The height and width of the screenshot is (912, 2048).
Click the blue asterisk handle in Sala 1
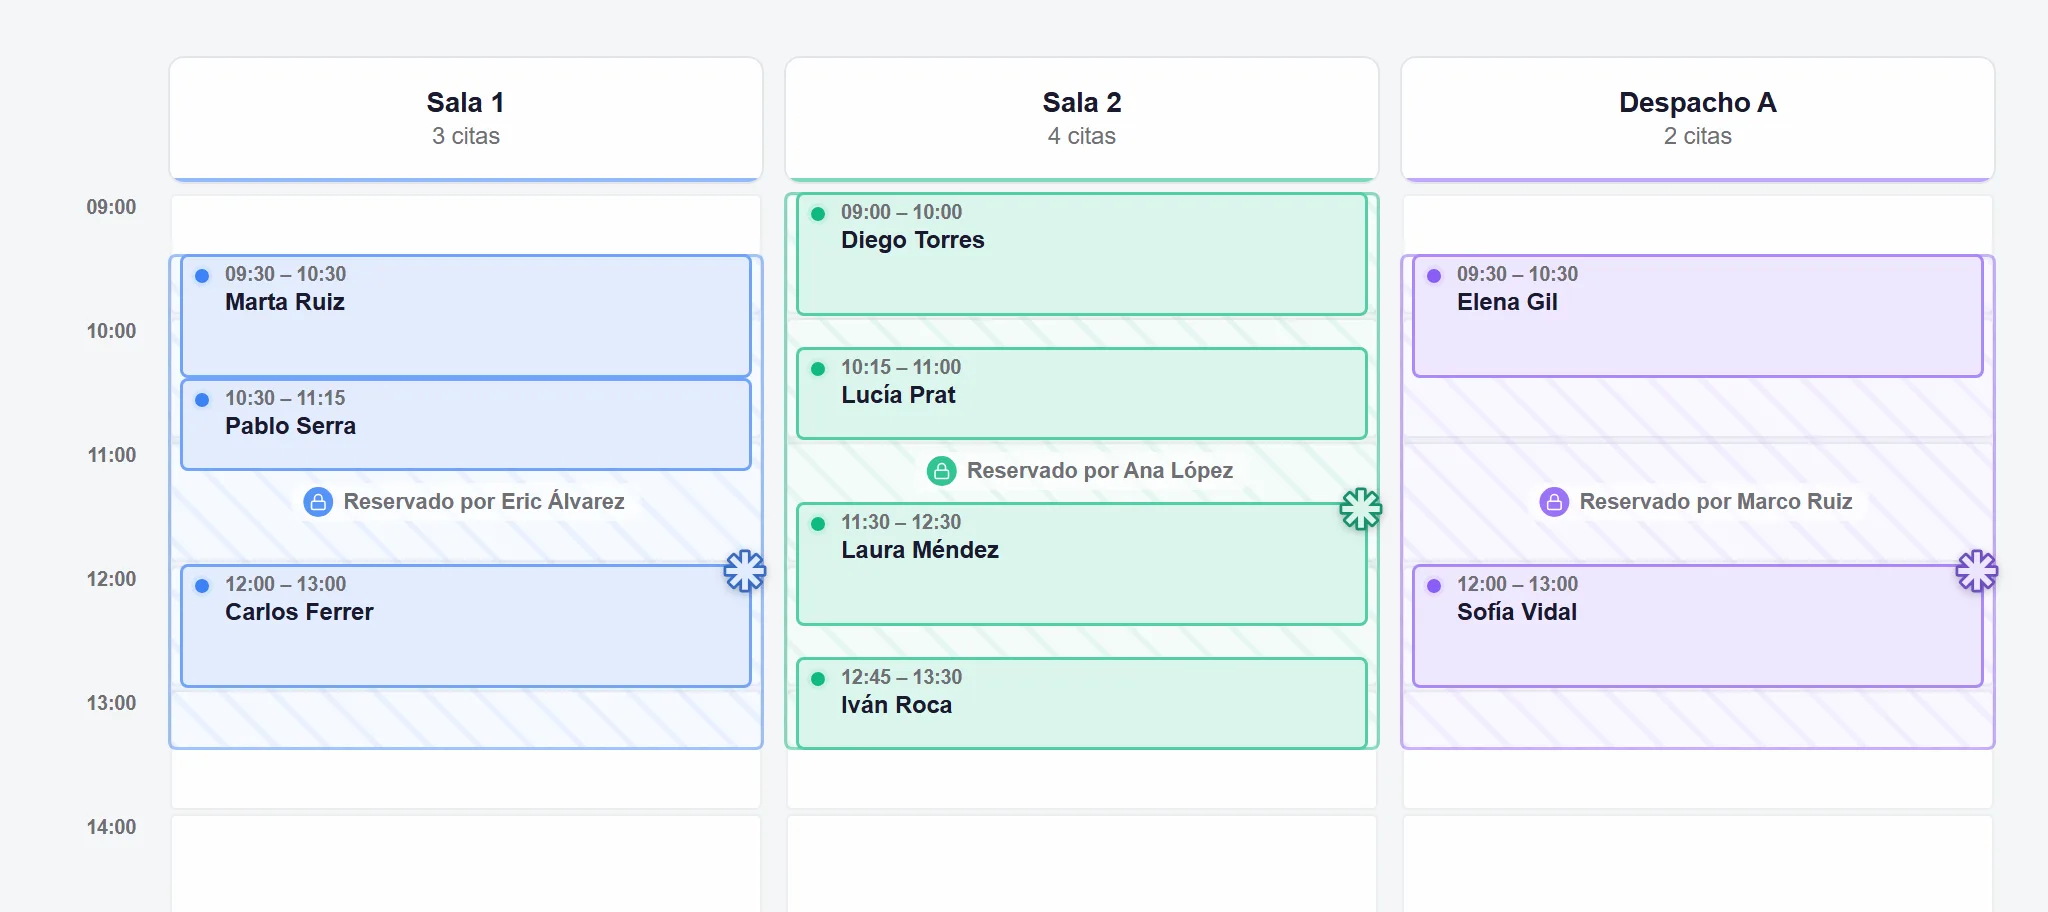[x=745, y=571]
